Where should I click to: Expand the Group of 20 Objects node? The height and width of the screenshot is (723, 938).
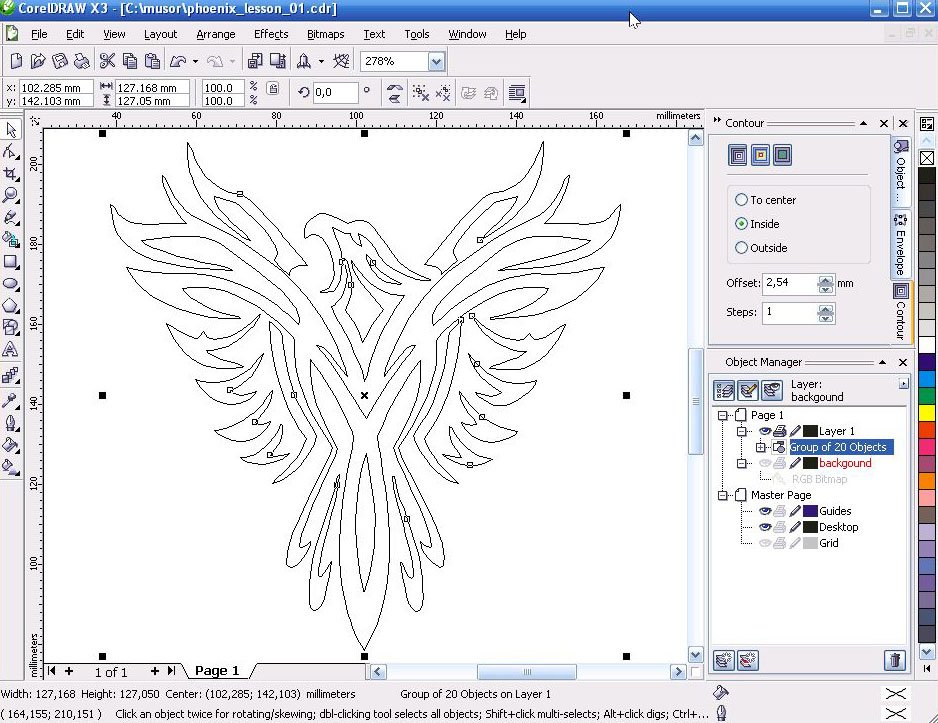(x=761, y=447)
